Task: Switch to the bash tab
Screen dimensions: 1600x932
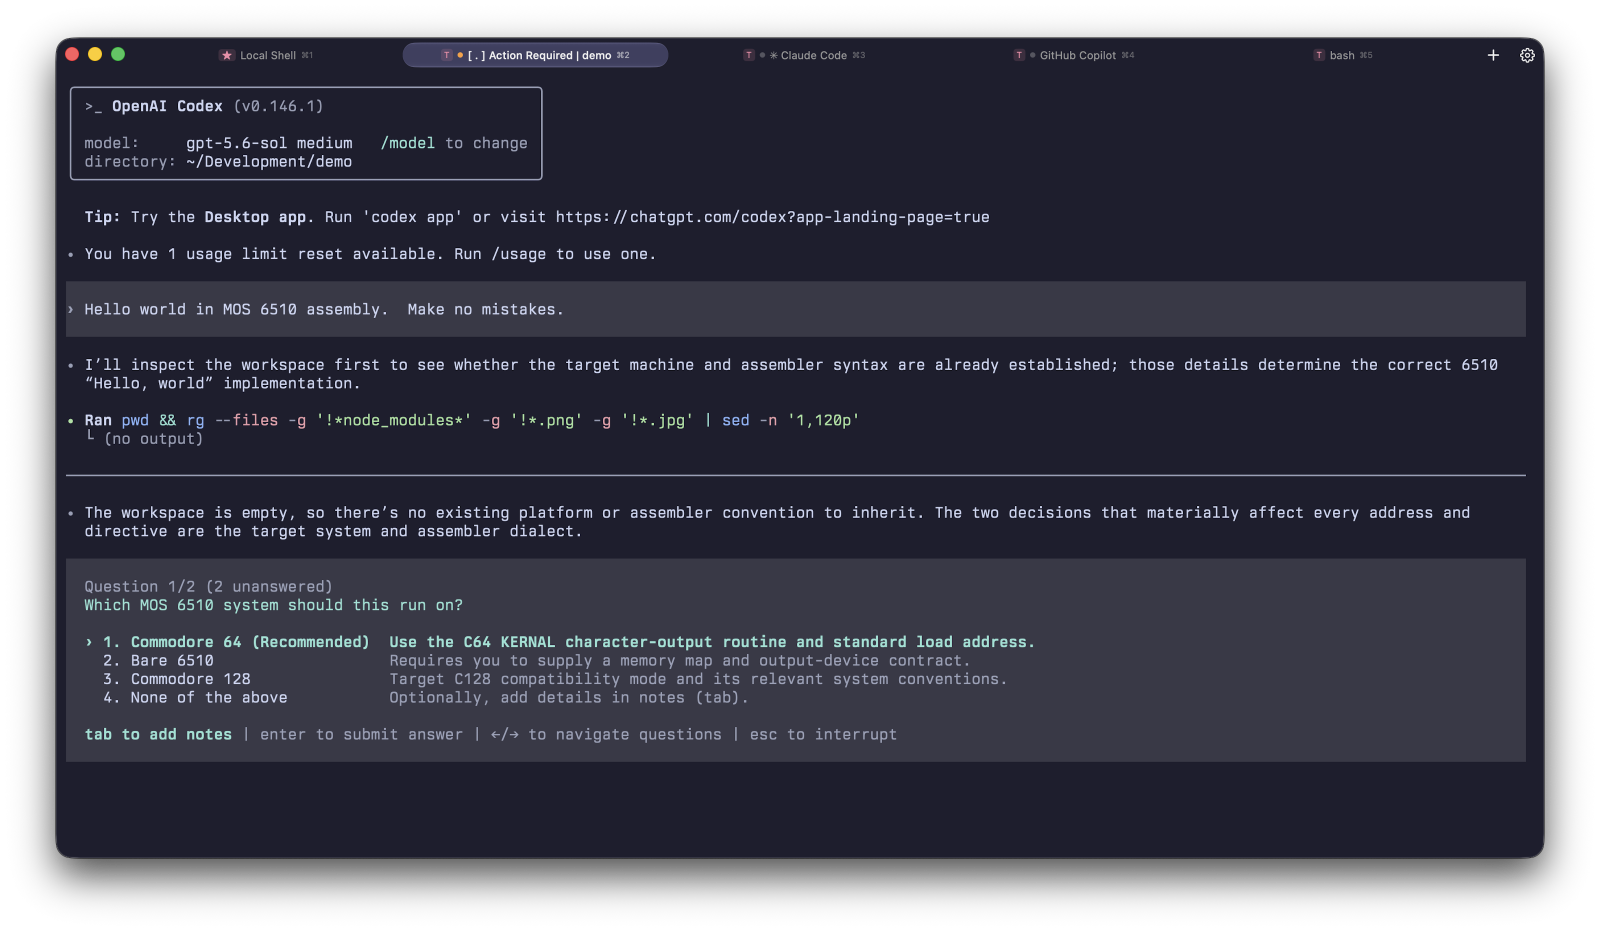Action: tap(1343, 55)
